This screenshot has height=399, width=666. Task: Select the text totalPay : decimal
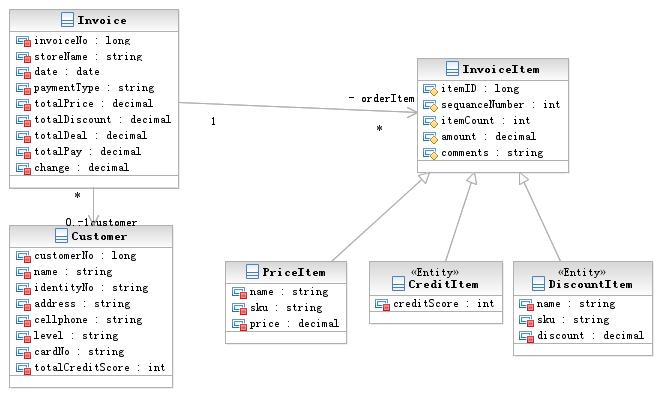tap(87, 152)
